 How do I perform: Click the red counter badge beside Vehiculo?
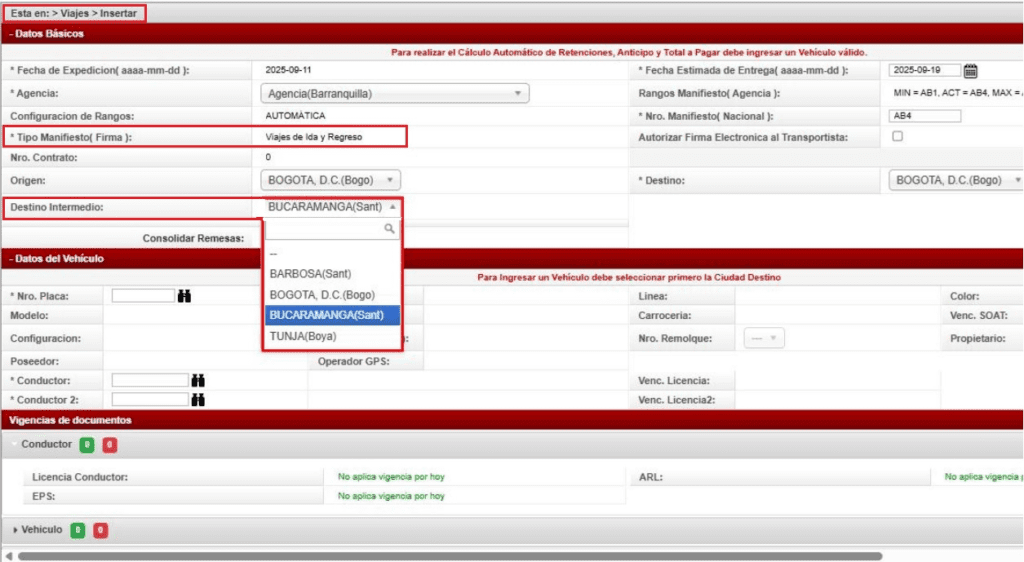101,530
